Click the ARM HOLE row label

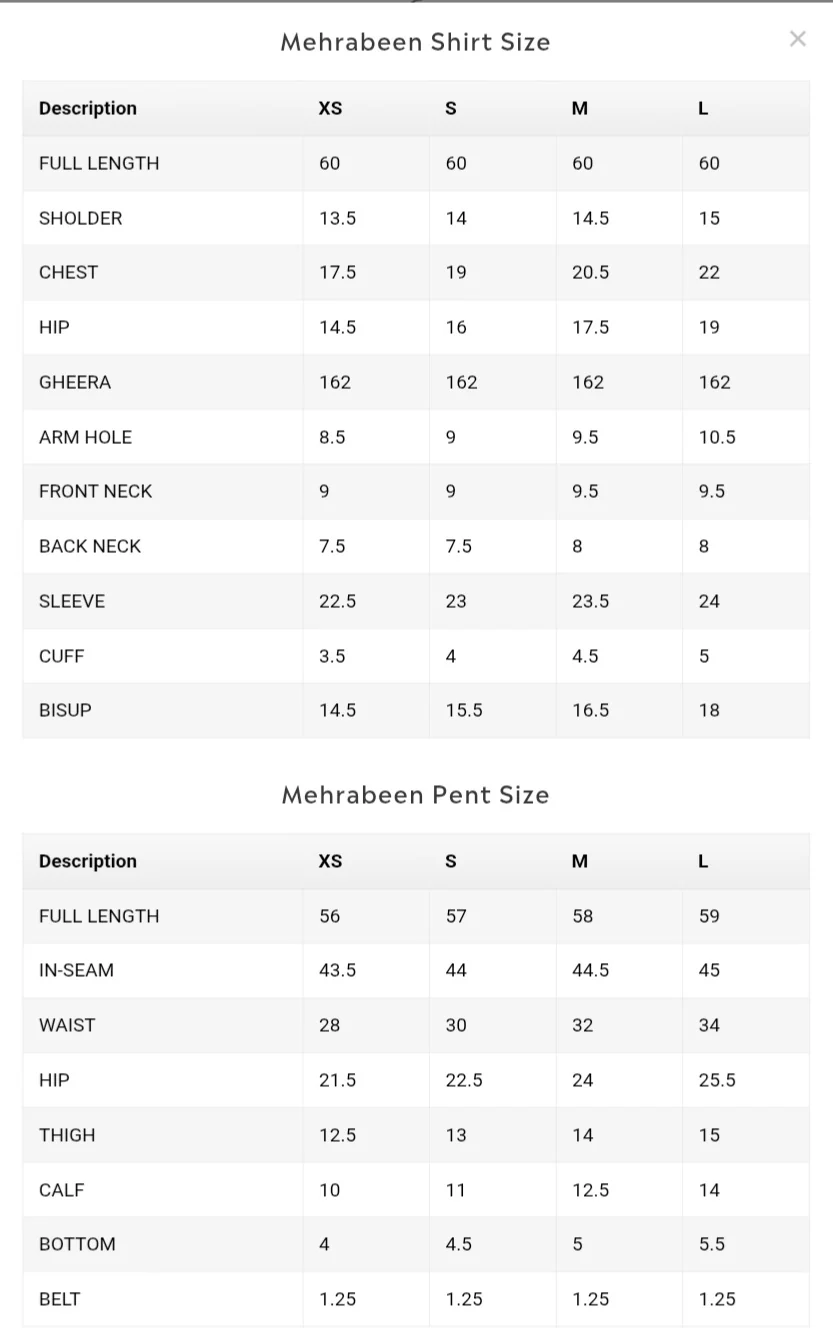(85, 437)
